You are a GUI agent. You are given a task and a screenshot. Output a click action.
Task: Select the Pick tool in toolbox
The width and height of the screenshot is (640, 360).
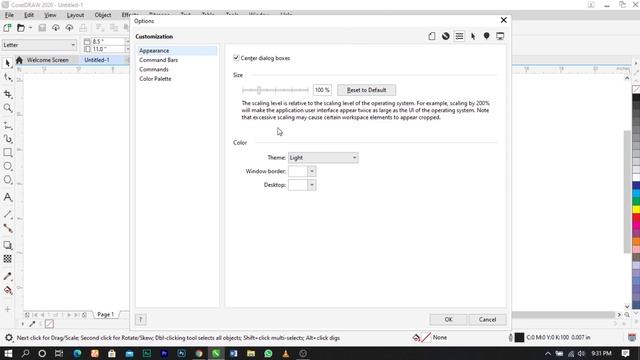pyautogui.click(x=7, y=63)
